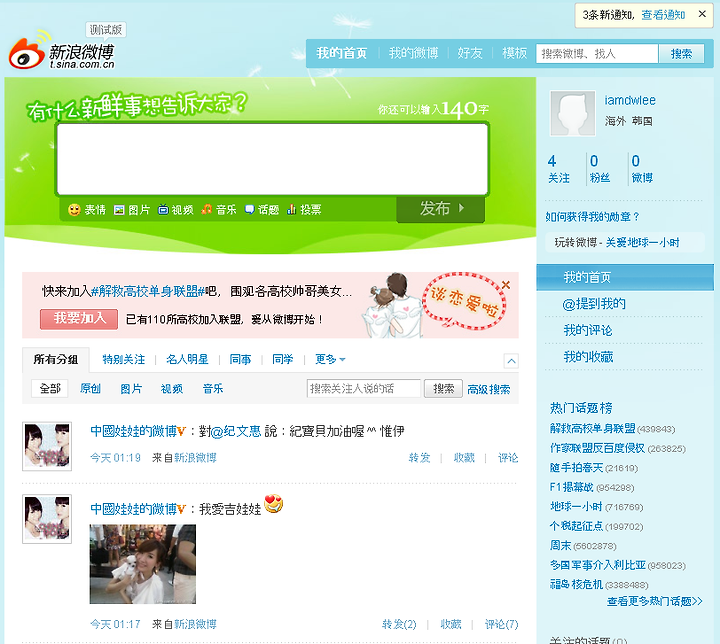Click 转发(2) on the 01:17 post
Image resolution: width=720 pixels, height=644 pixels.
coord(399,624)
